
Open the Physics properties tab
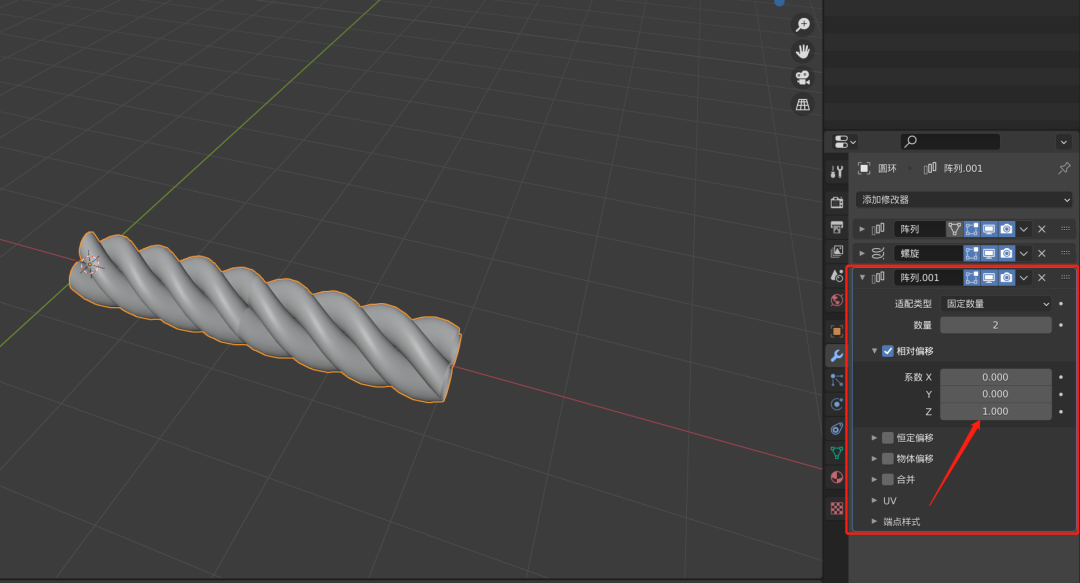click(x=837, y=404)
